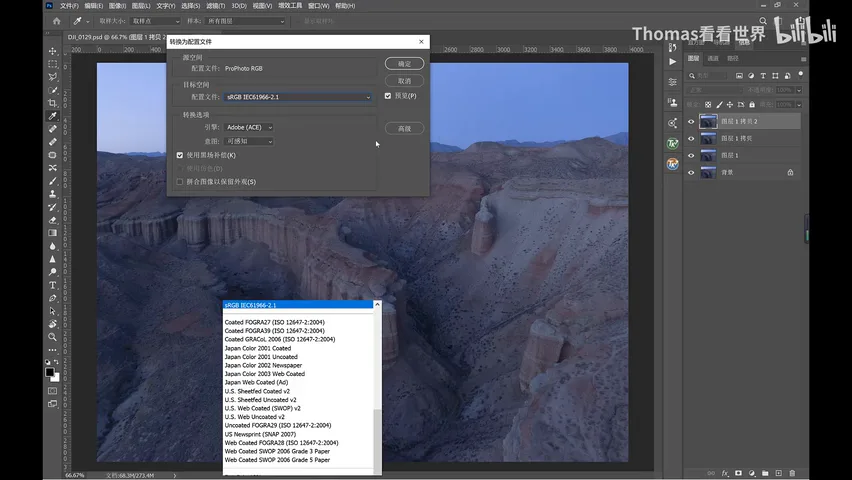Open the sample 所有图层 dropdown
Image resolution: width=852 pixels, height=480 pixels.
[x=246, y=21]
